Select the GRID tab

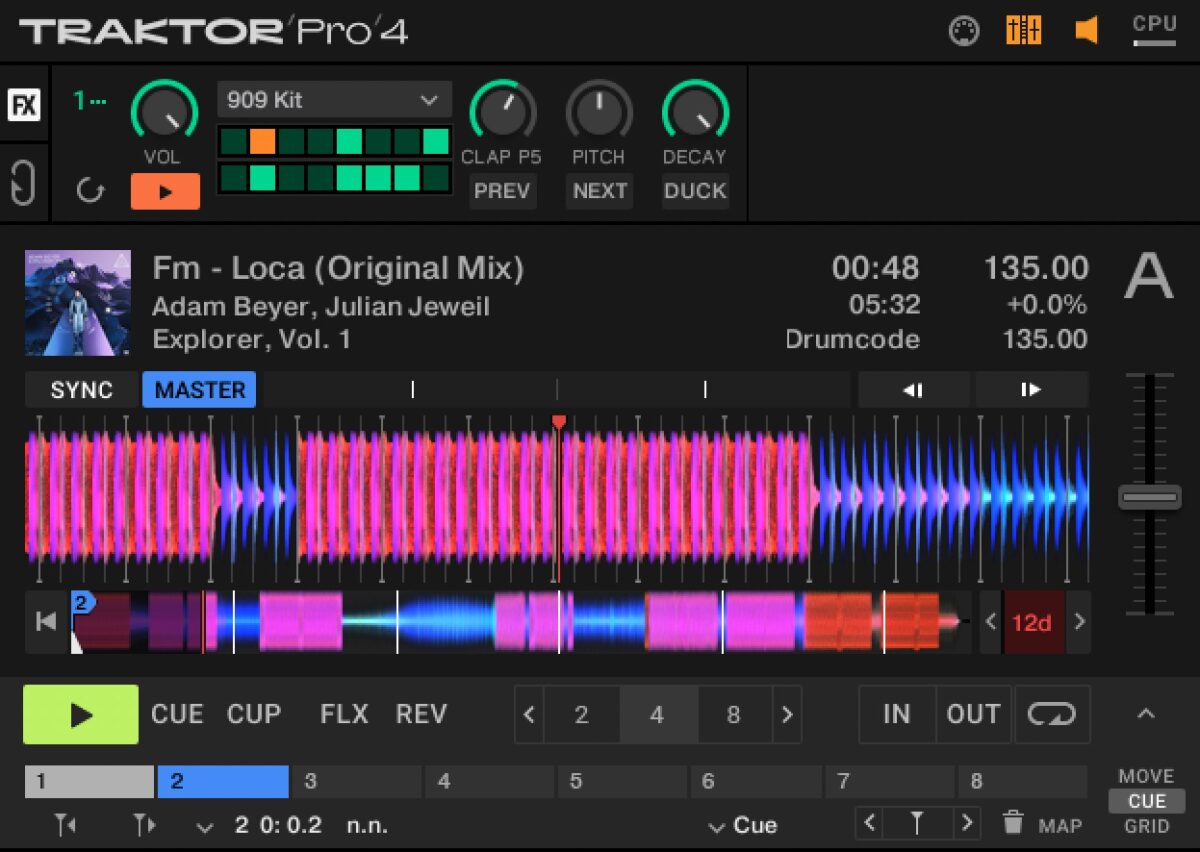point(1146,826)
